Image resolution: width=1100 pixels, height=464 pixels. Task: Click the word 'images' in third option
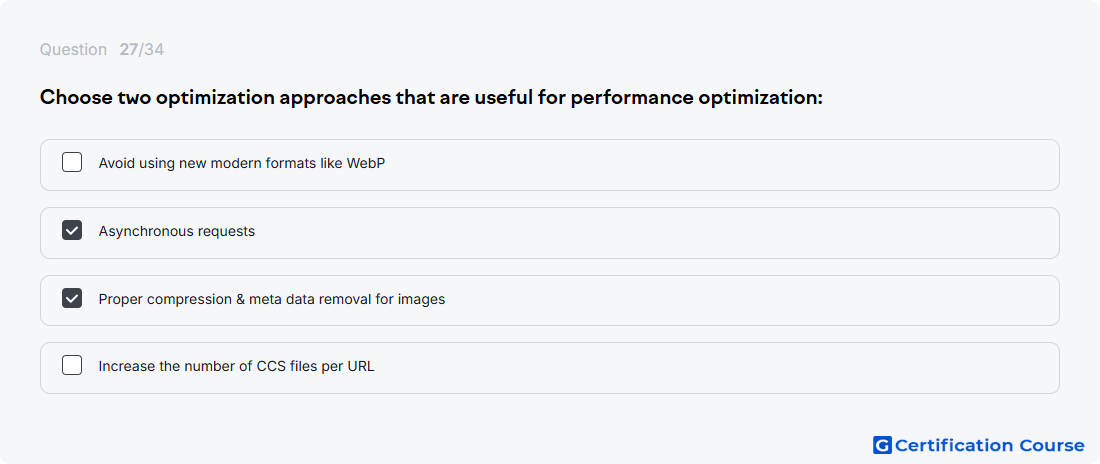[x=421, y=300]
